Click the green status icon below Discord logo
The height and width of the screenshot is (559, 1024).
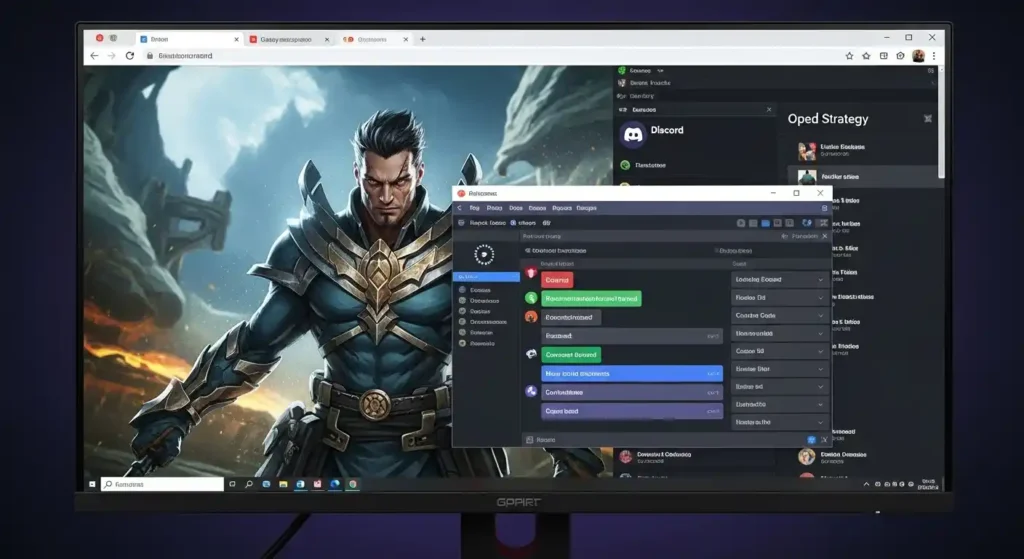(625, 165)
